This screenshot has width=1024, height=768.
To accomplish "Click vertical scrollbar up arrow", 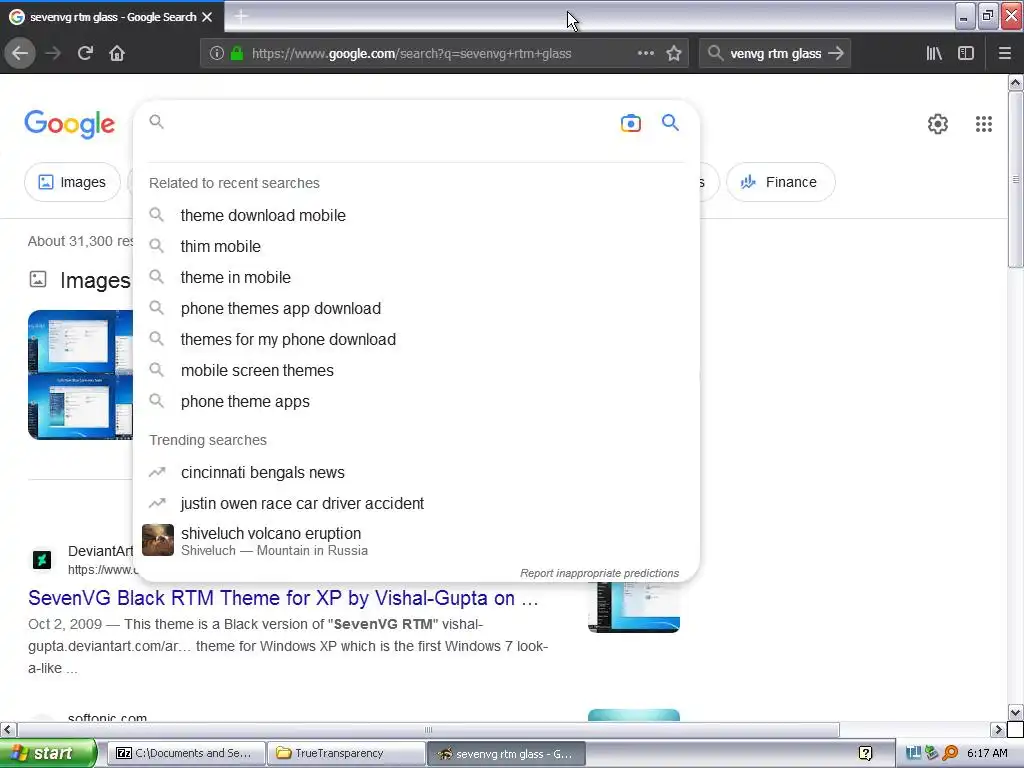I will 1015,83.
